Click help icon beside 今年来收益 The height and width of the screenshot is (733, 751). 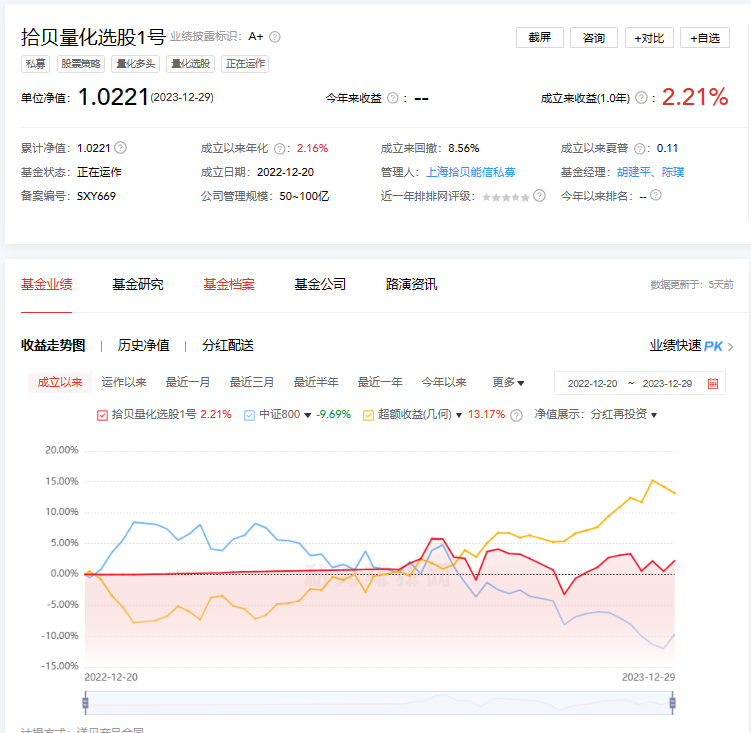click(x=393, y=98)
